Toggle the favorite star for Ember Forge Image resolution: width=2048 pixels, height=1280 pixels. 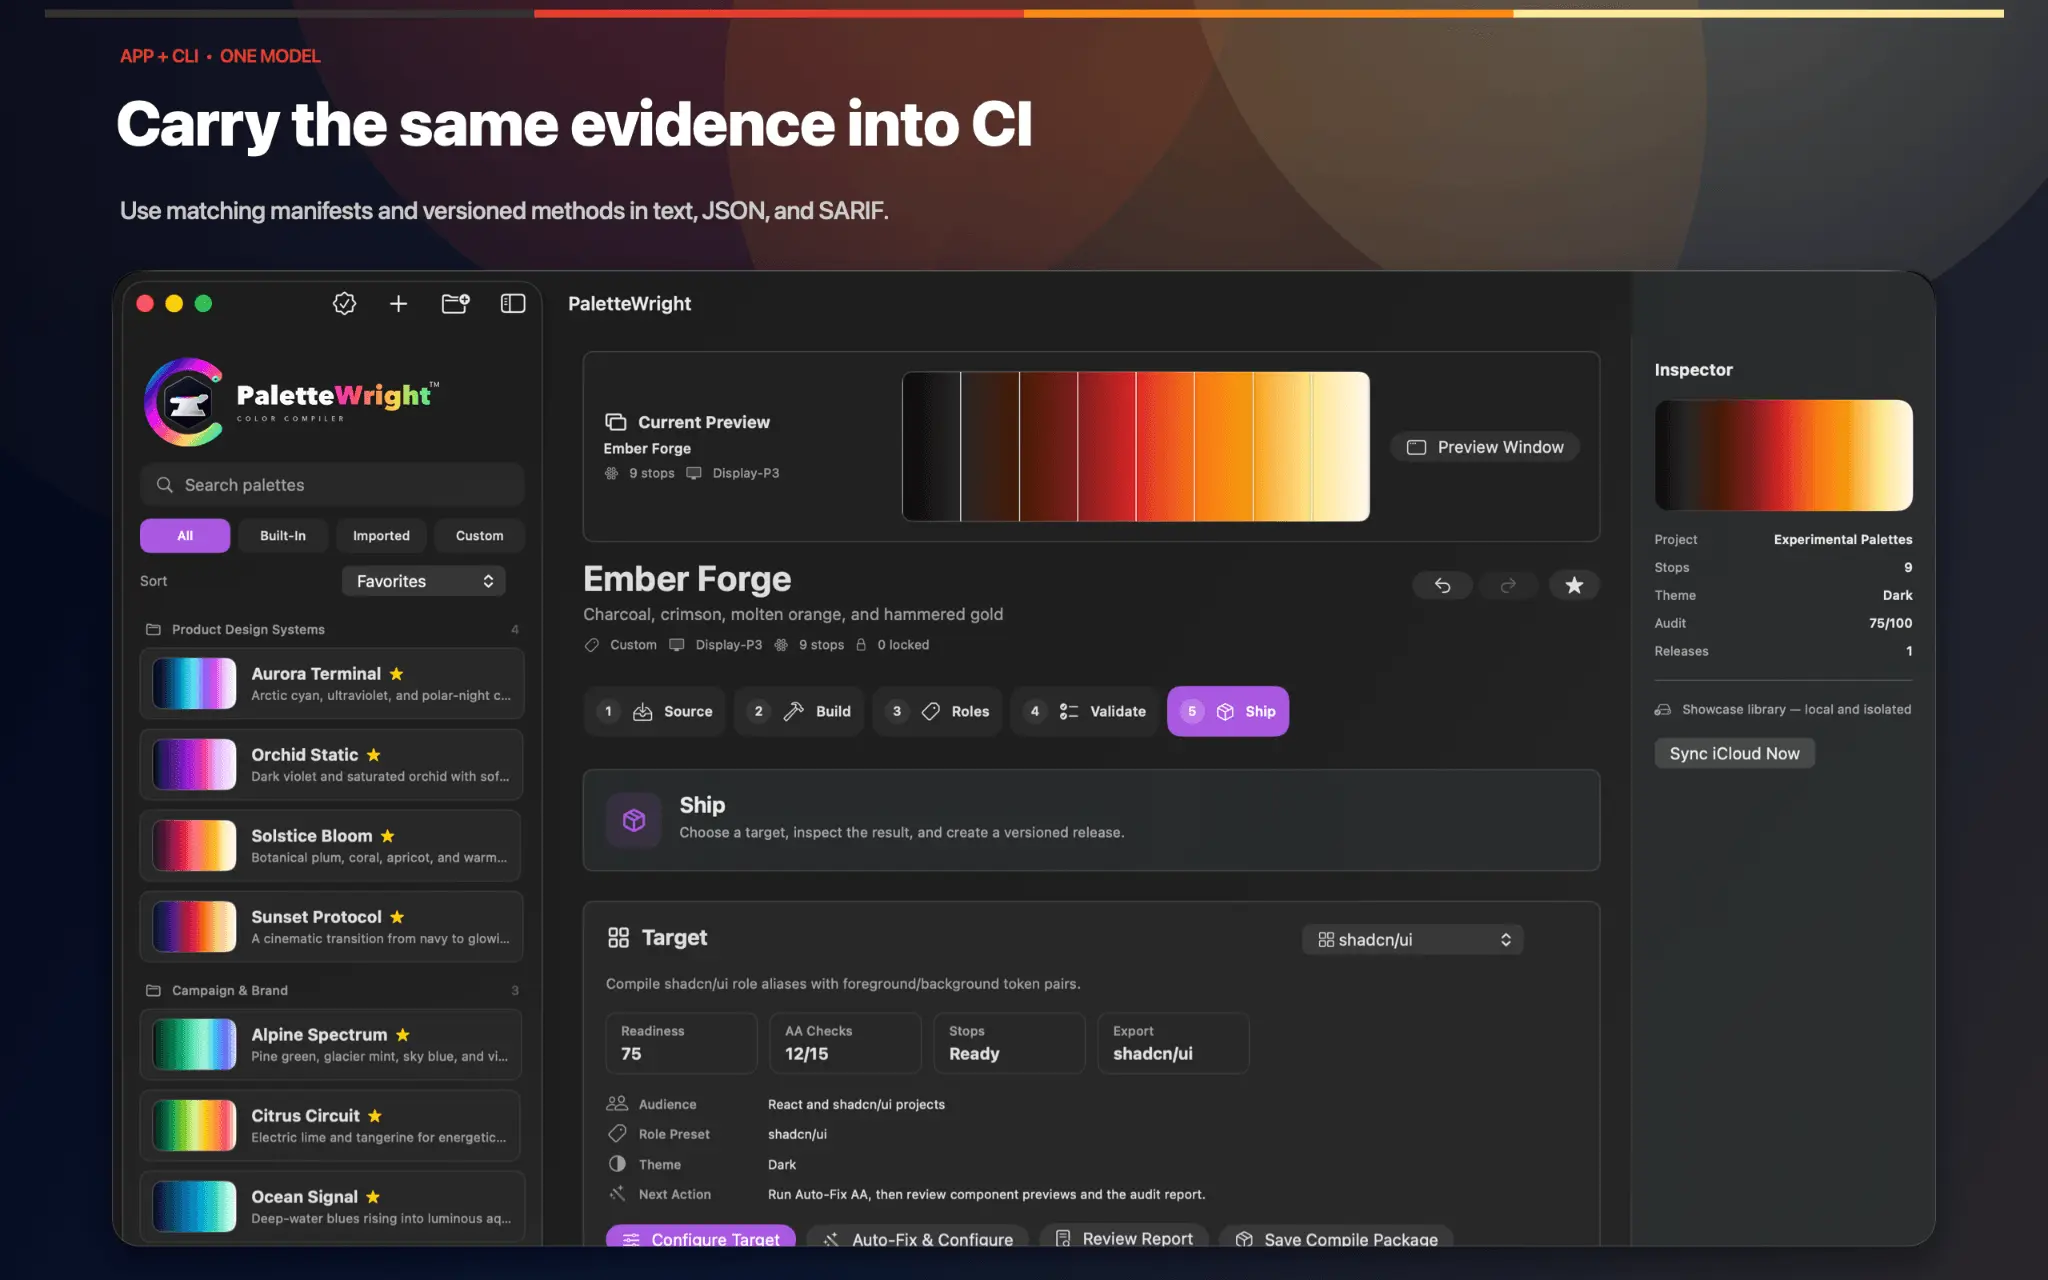tap(1574, 585)
